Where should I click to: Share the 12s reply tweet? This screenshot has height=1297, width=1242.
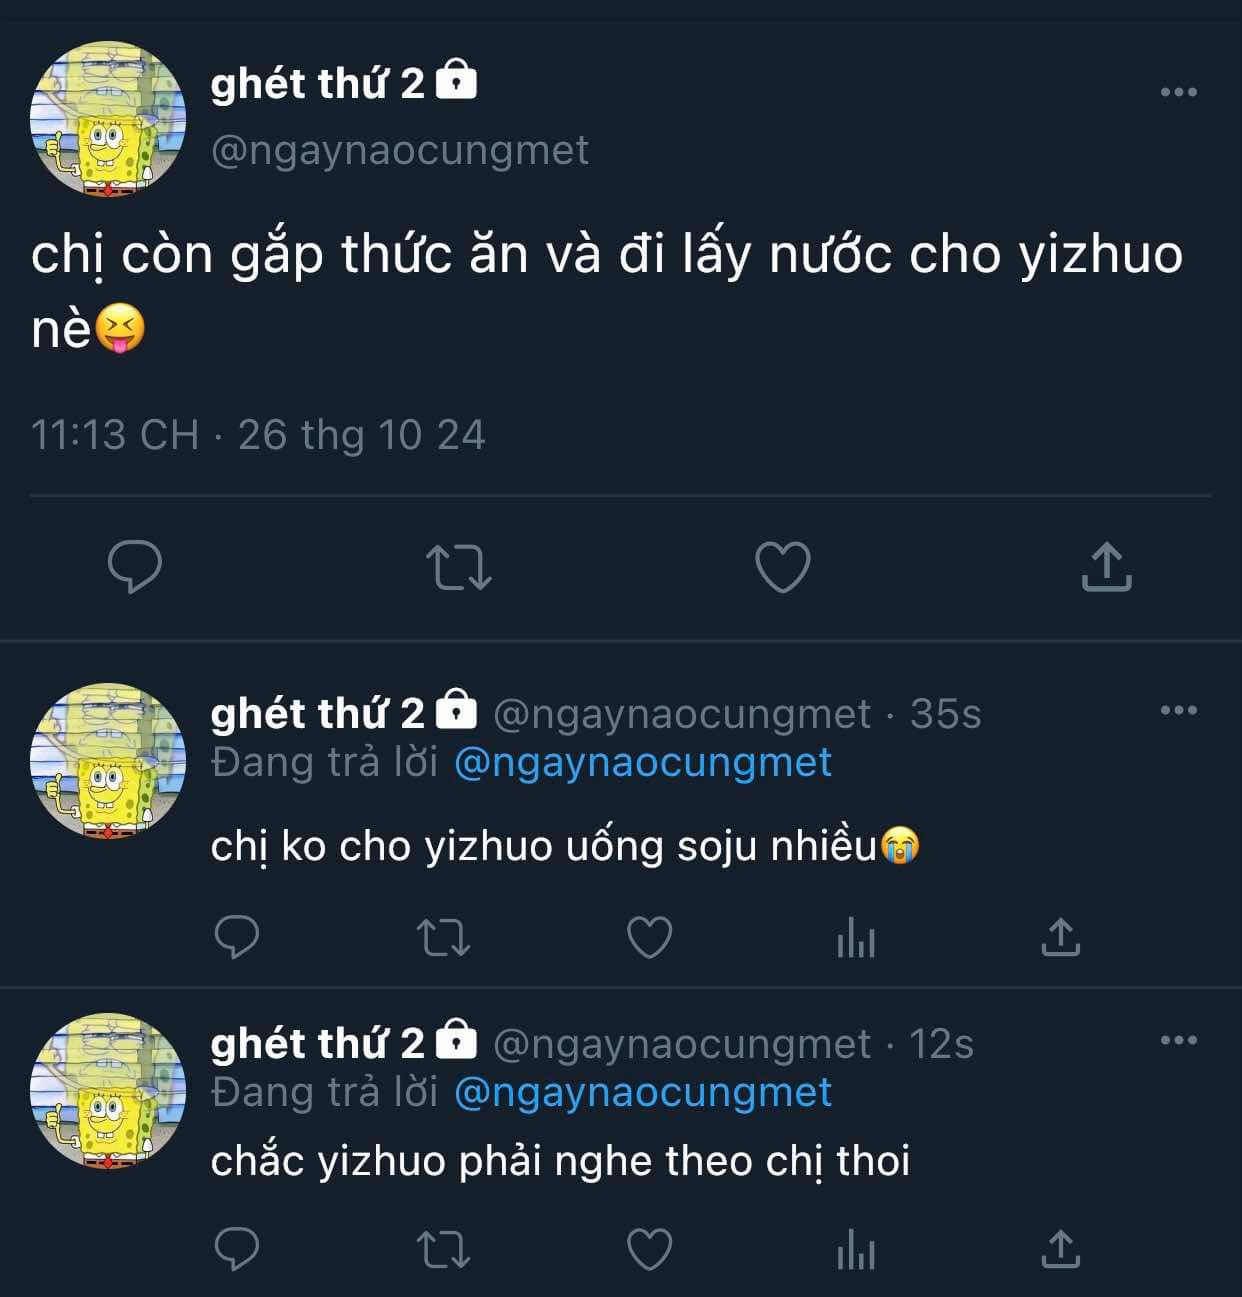click(x=1061, y=1249)
